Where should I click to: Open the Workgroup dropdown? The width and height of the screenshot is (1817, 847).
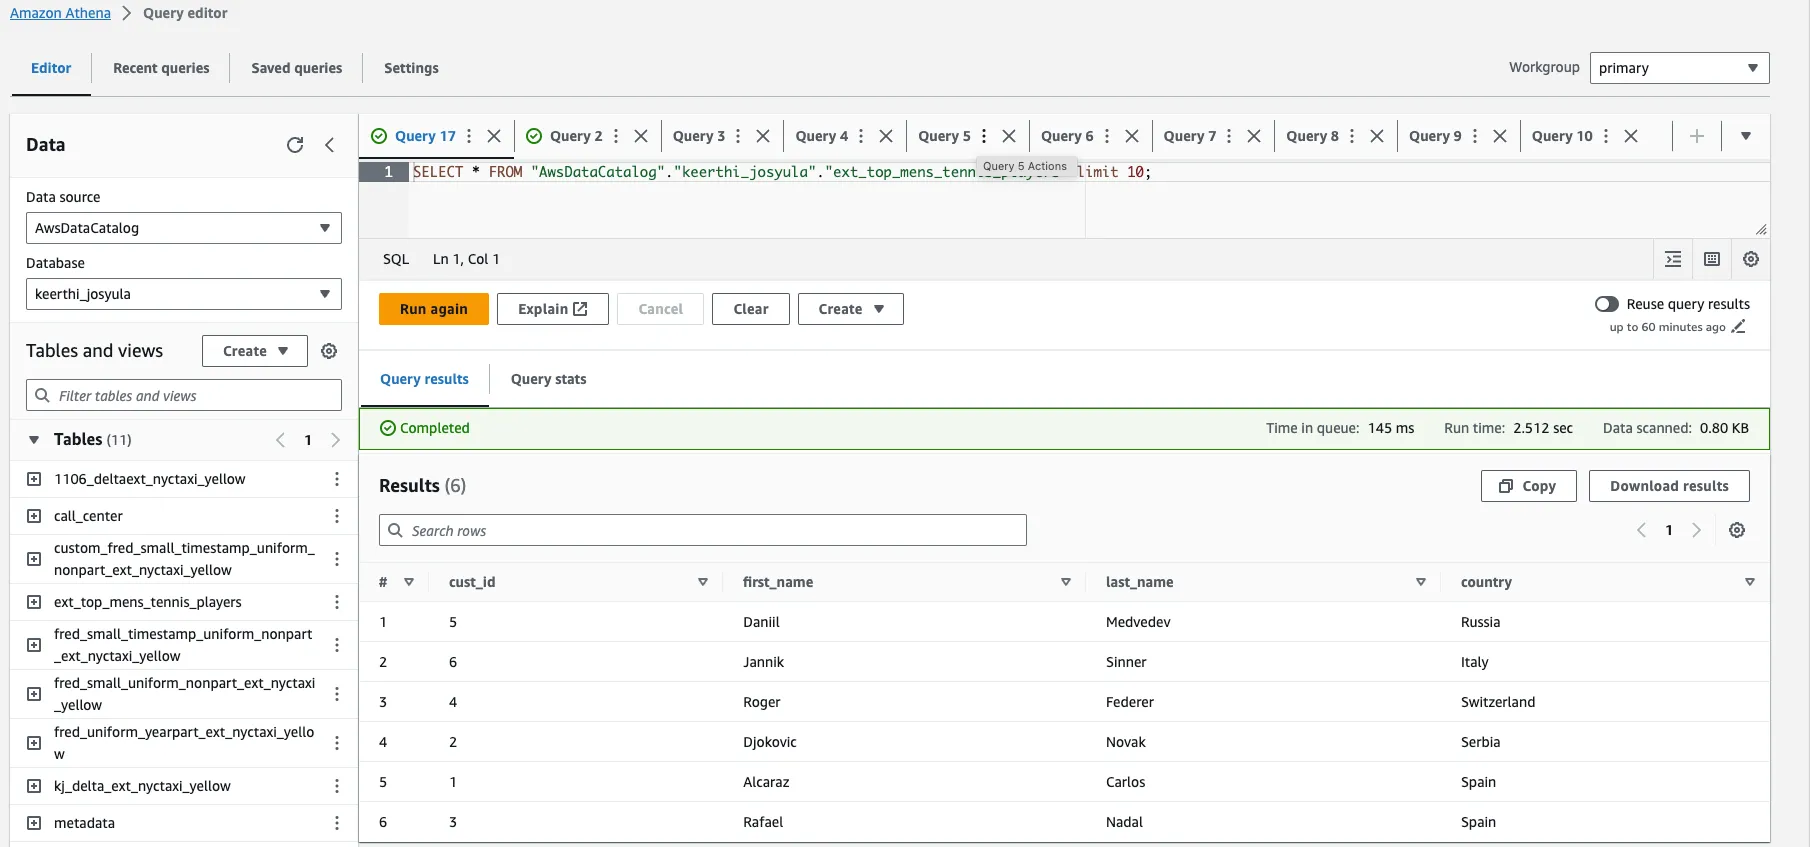pyautogui.click(x=1679, y=68)
